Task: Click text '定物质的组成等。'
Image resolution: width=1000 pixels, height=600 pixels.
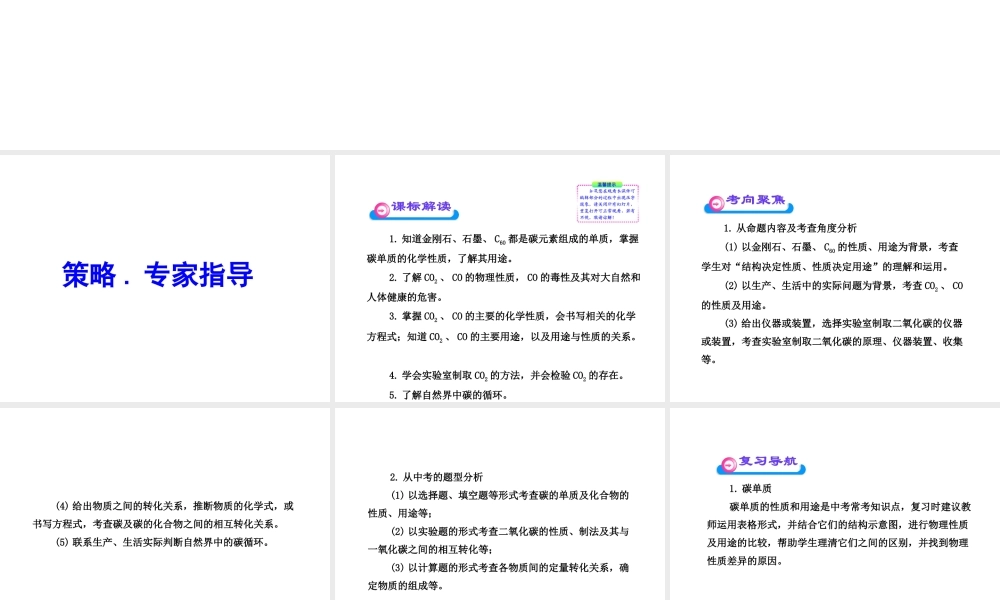Action: 406,585
